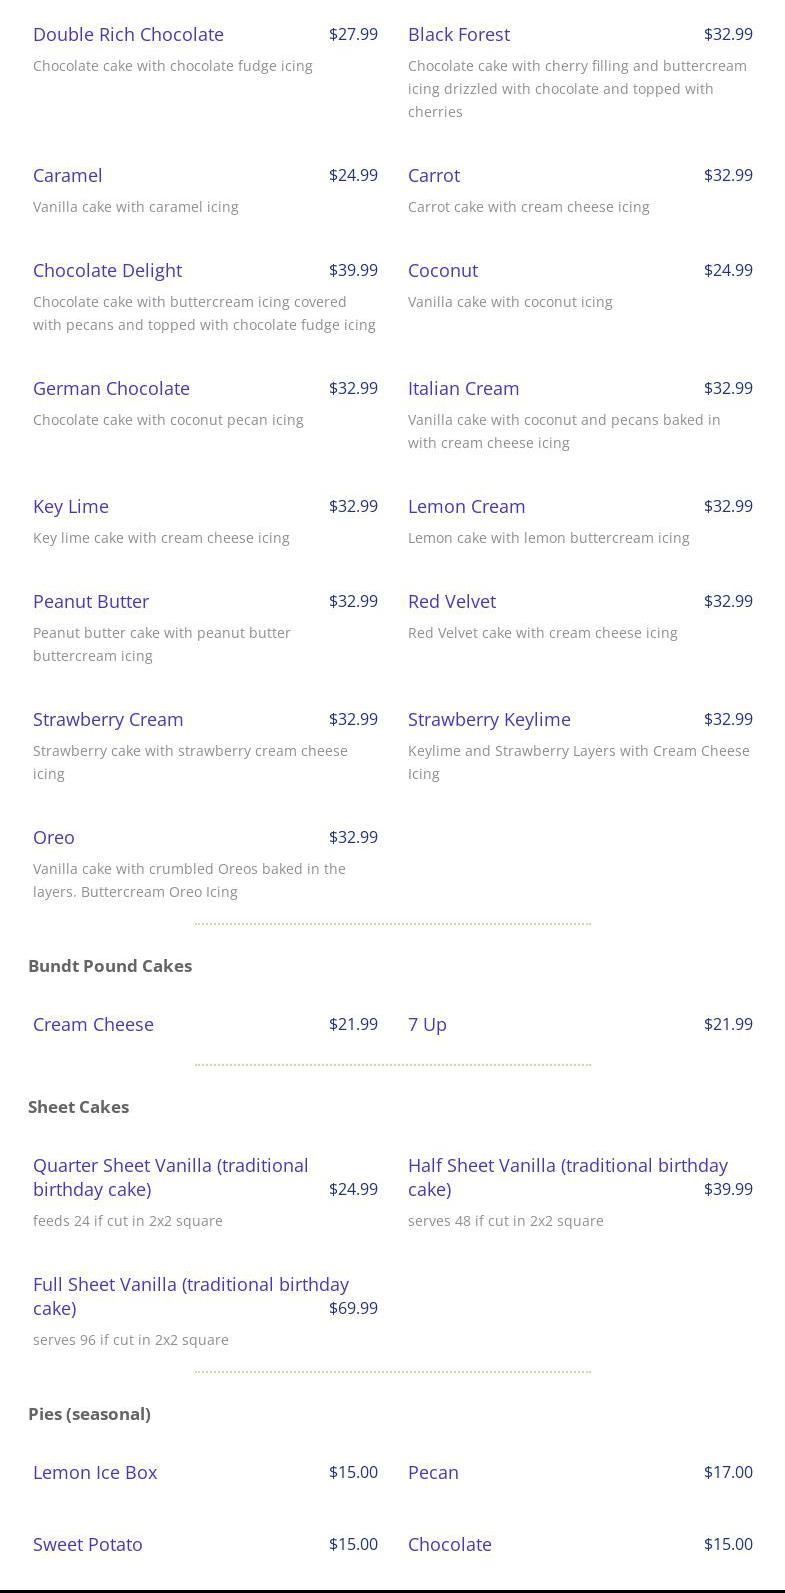Click the Italian Cream cake title
This screenshot has width=785, height=1593.
click(x=463, y=388)
